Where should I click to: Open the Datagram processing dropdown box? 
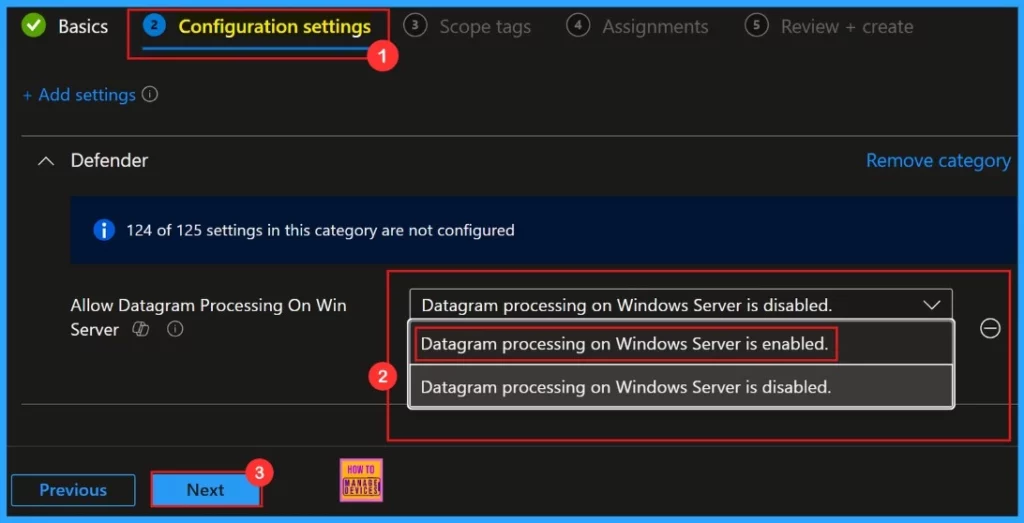coord(680,305)
